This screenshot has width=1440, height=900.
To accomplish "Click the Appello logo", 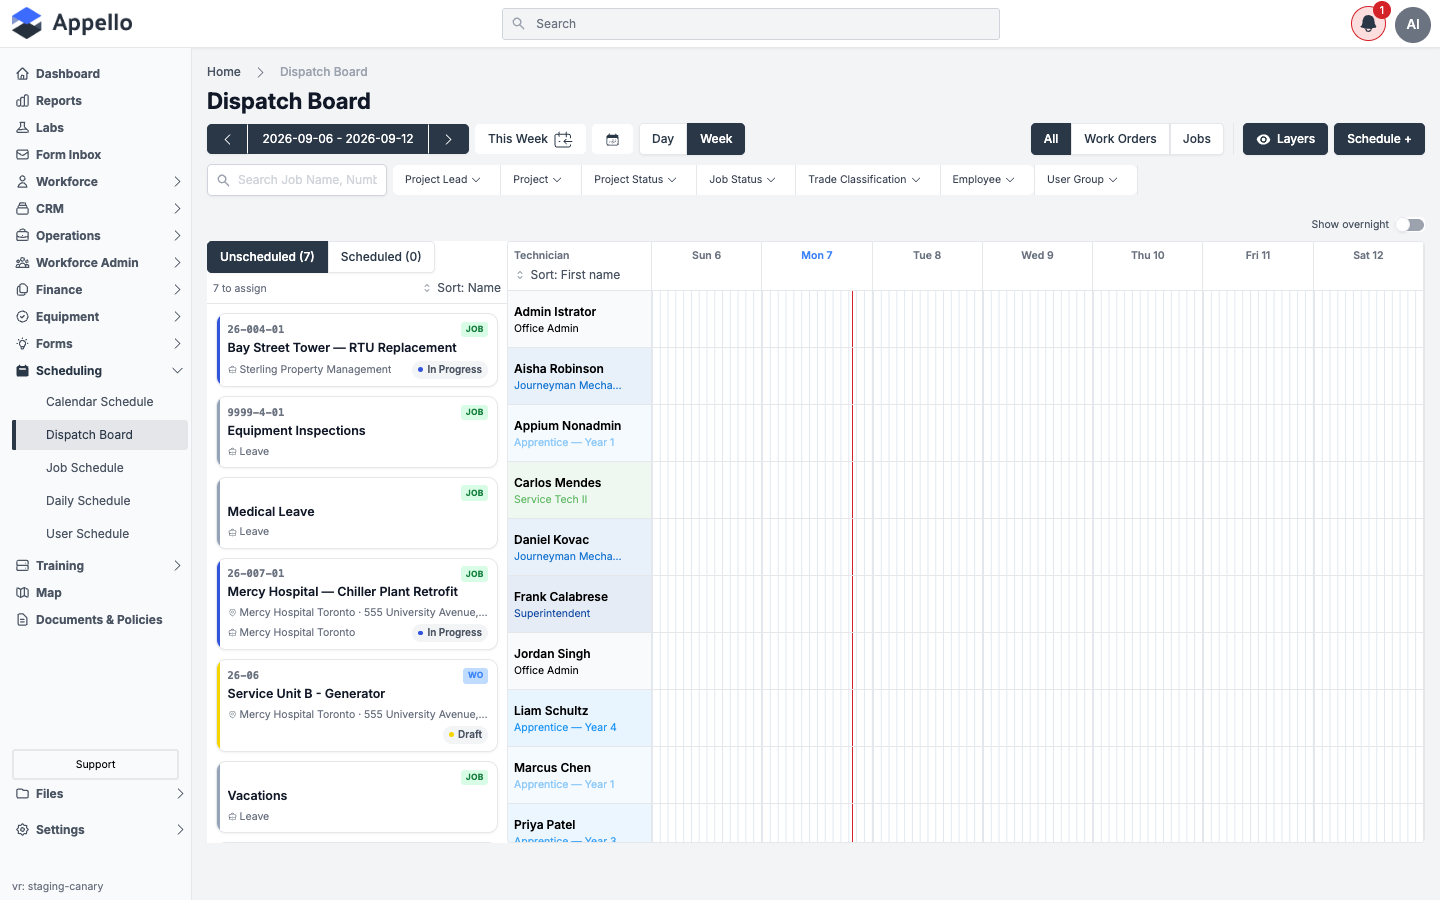I will coord(72,23).
